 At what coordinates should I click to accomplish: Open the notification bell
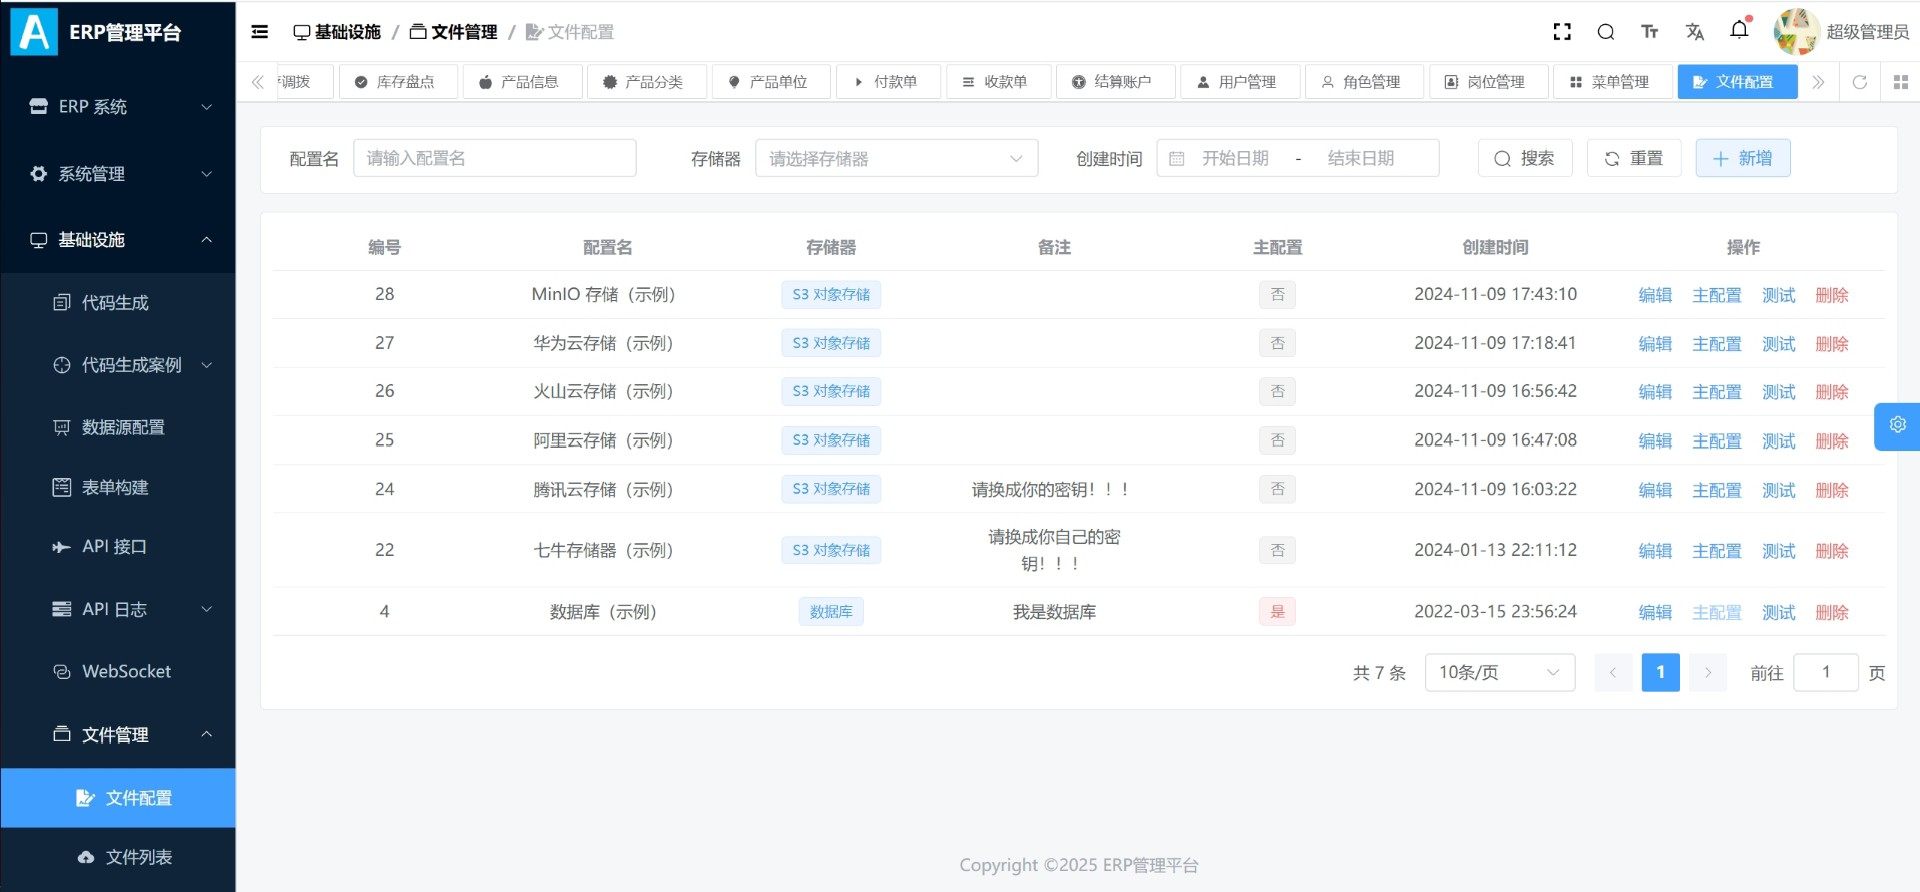[x=1739, y=30]
